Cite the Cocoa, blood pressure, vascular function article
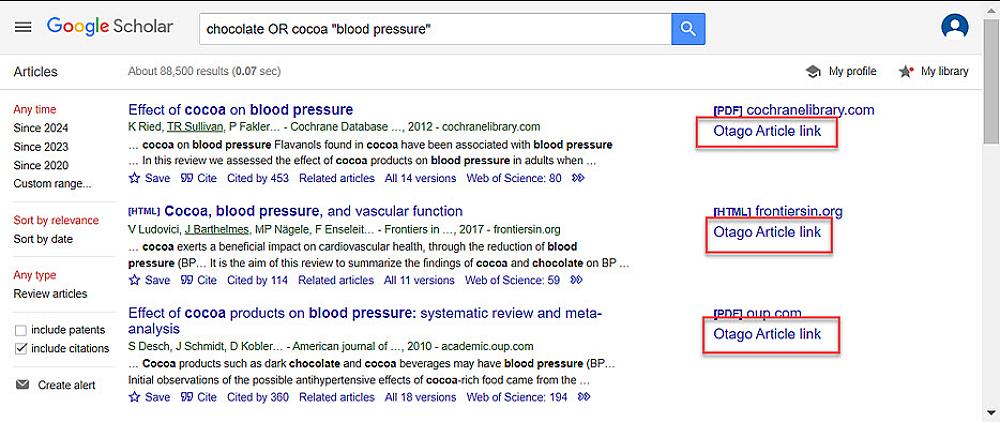The image size is (1000, 422). click(x=198, y=281)
